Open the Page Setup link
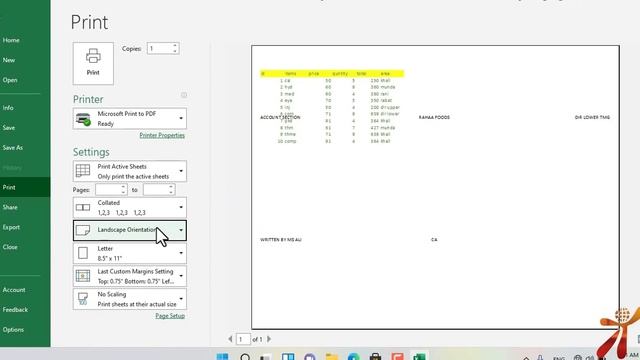 [170, 316]
